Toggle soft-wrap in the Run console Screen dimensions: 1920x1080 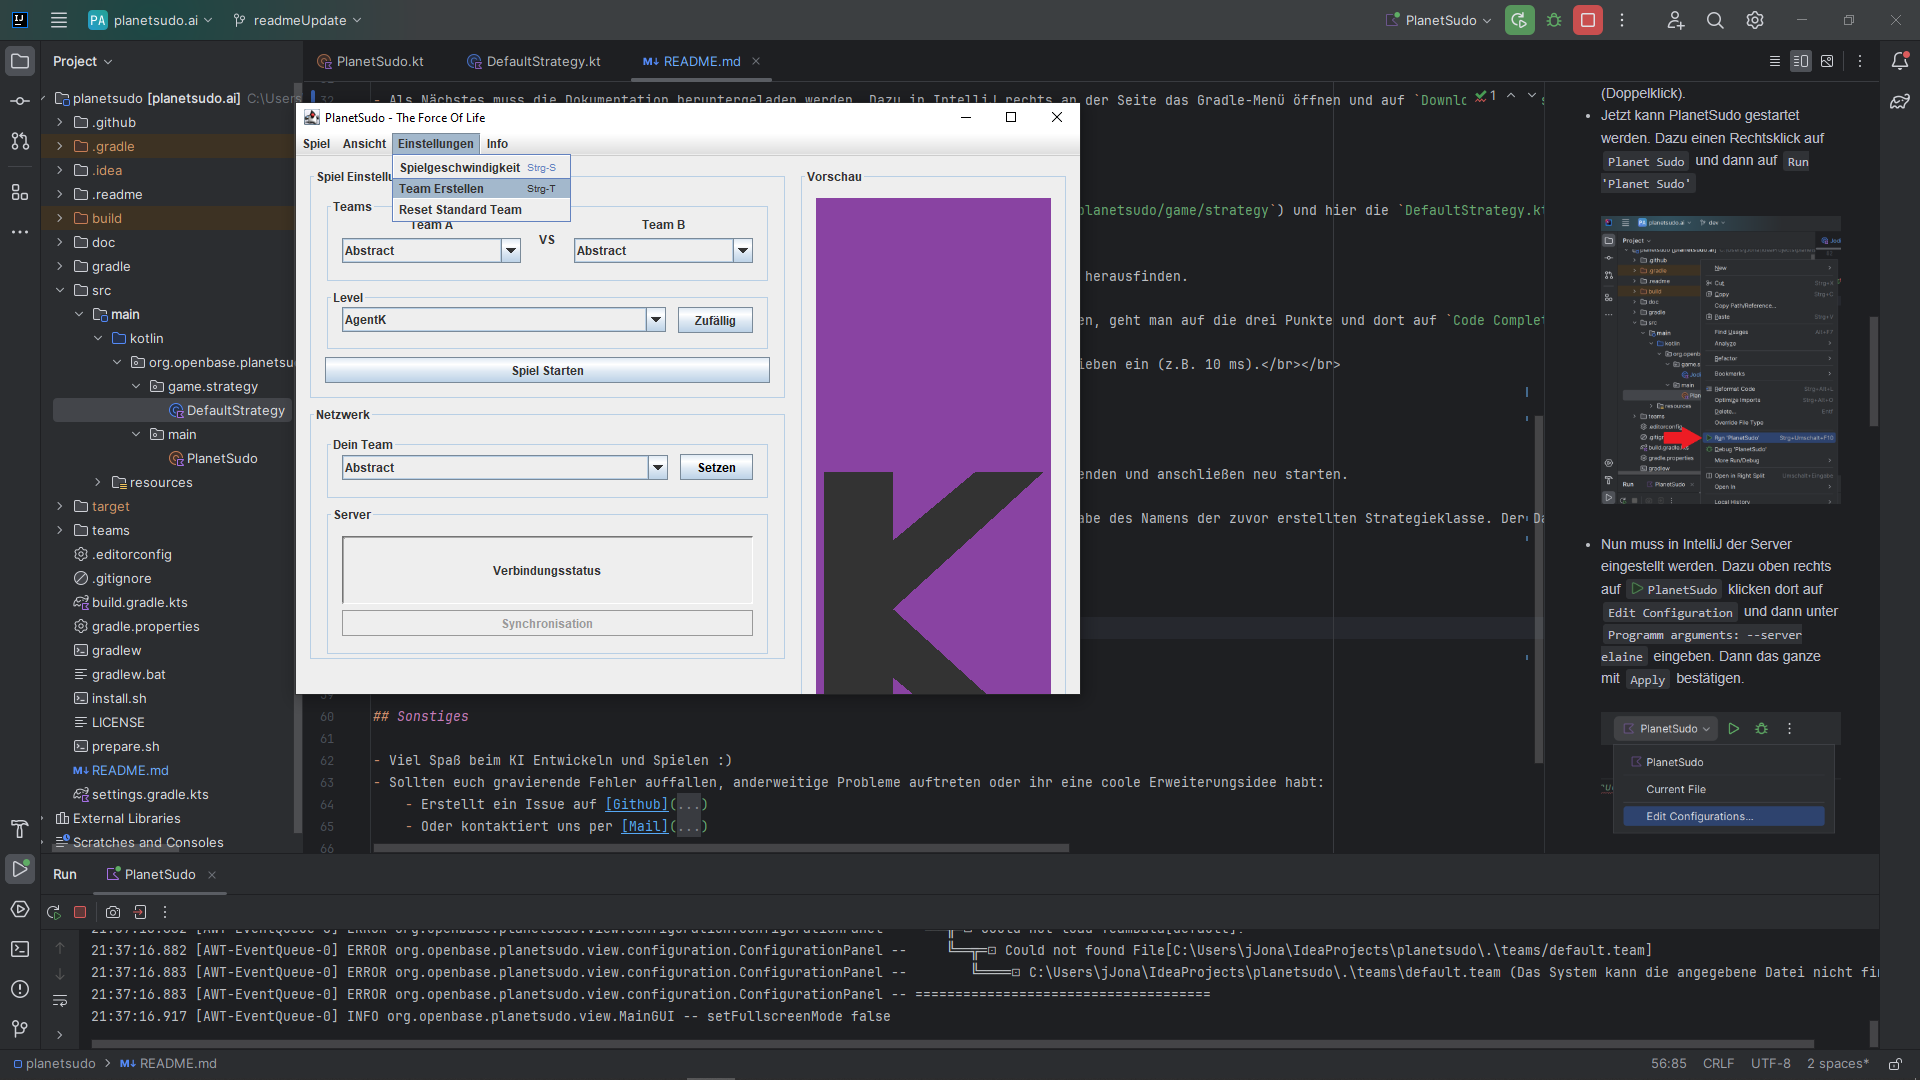point(60,1001)
